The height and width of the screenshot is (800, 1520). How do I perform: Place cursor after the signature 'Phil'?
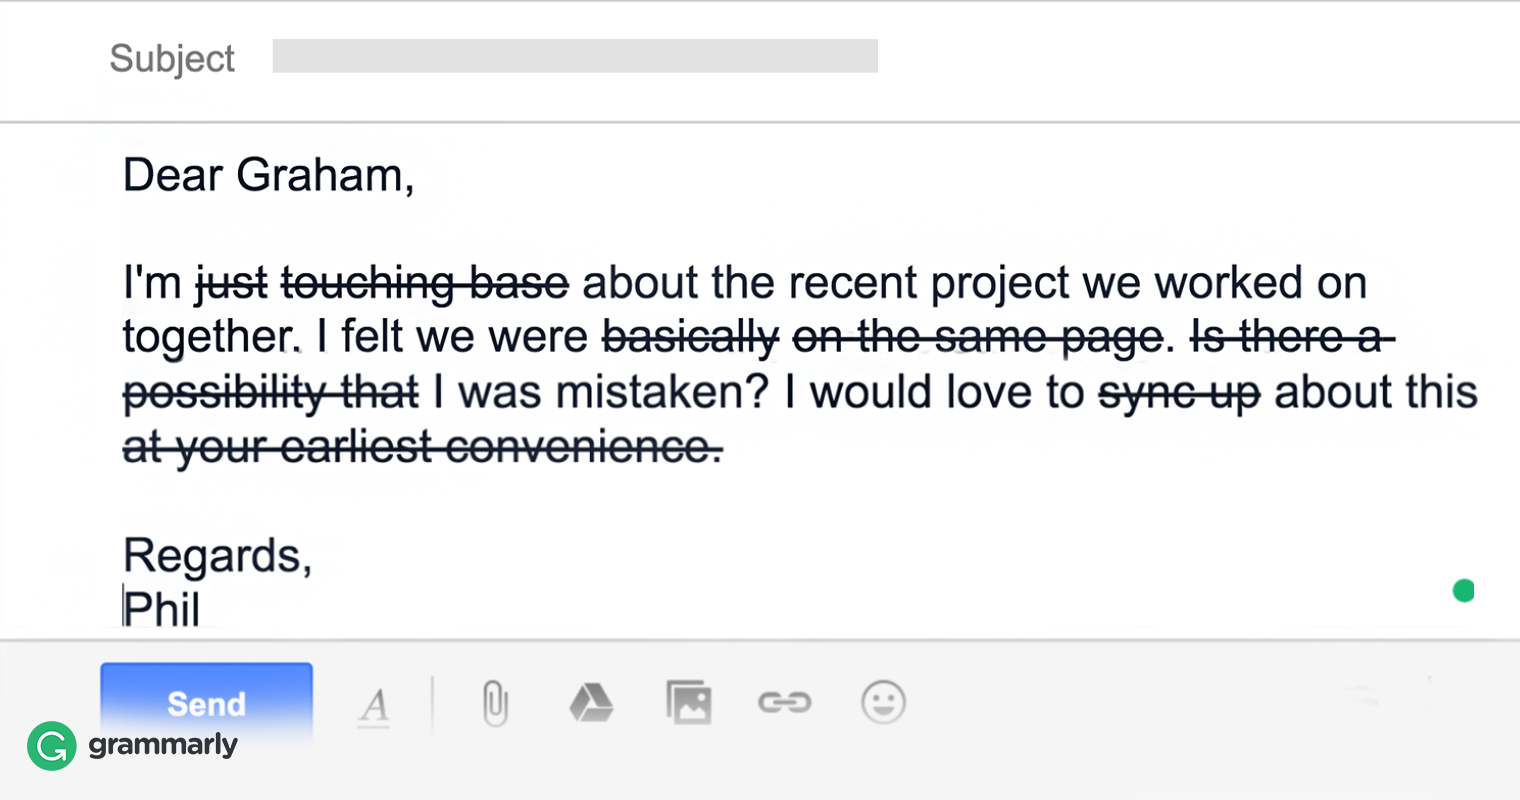pos(205,610)
